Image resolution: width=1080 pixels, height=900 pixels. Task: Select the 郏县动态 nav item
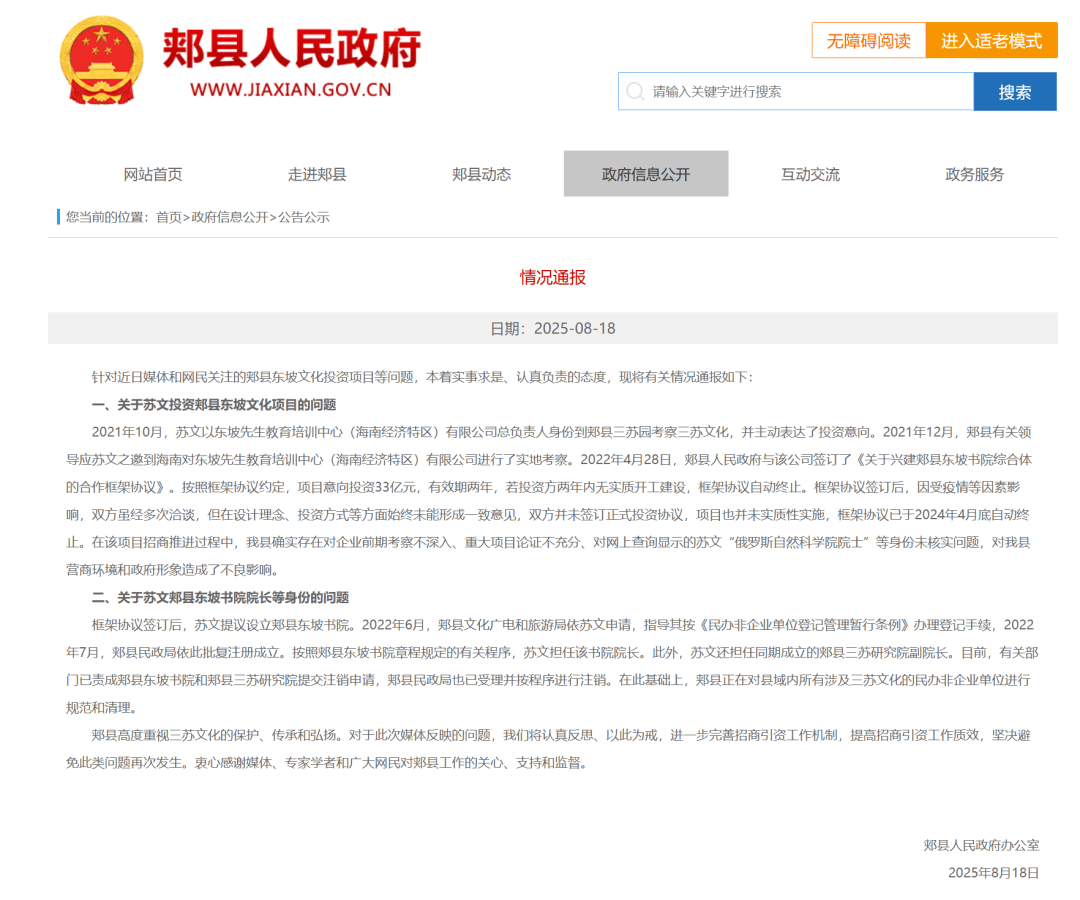click(x=481, y=173)
